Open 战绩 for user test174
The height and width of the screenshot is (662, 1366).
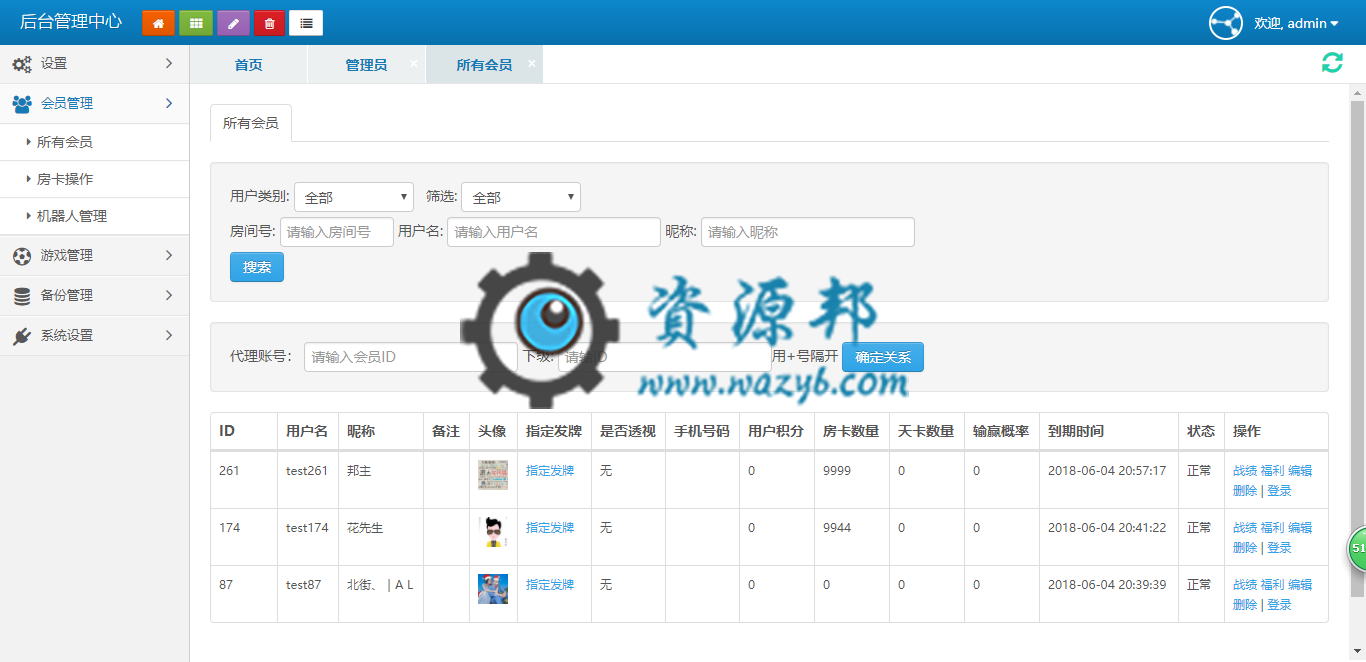point(1245,528)
